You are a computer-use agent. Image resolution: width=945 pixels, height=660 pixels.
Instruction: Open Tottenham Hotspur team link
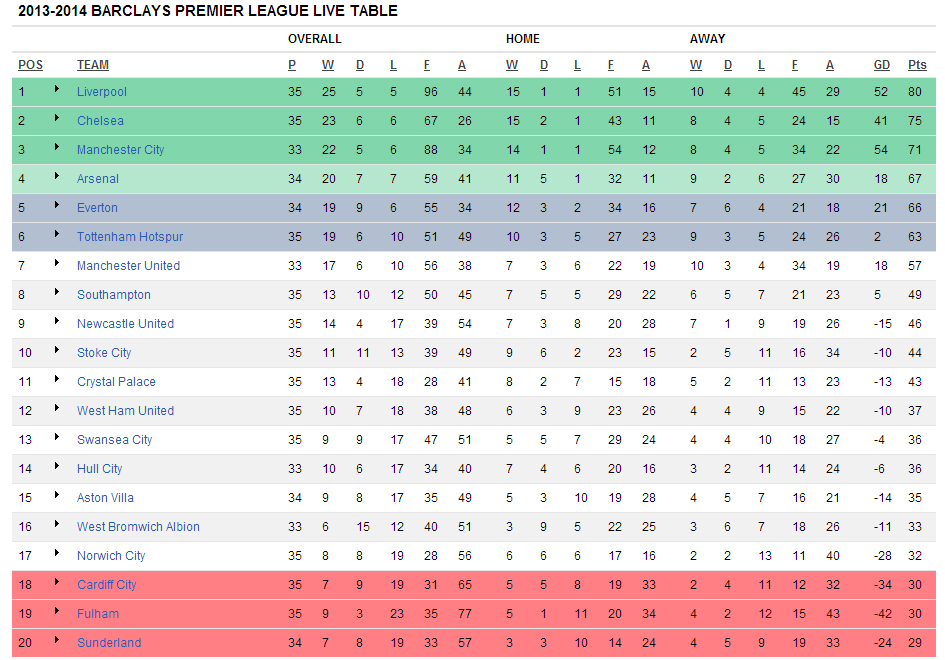[x=130, y=237]
